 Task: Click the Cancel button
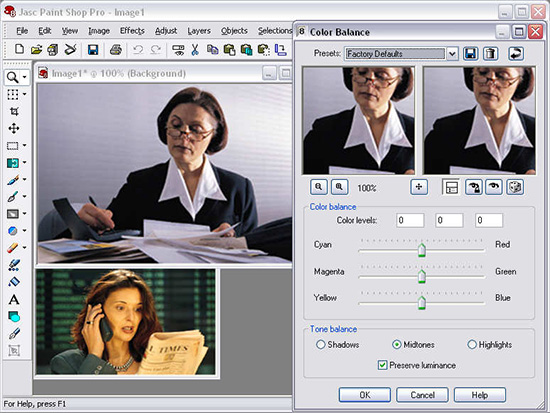422,395
